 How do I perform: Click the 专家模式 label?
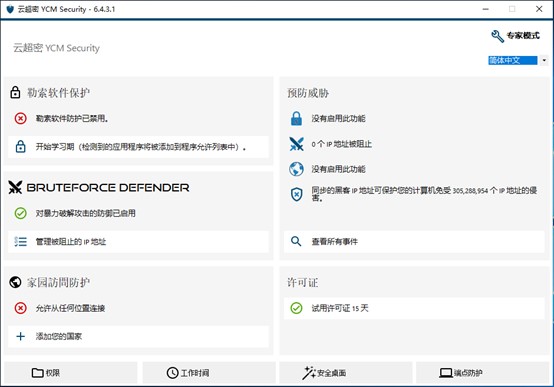tap(523, 35)
